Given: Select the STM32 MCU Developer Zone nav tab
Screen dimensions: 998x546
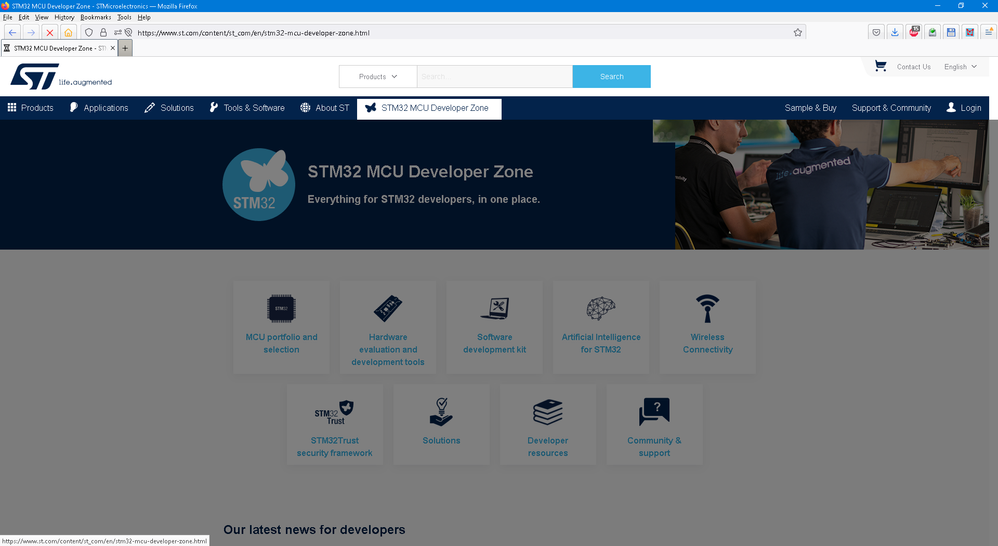Looking at the screenshot, I should 429,108.
